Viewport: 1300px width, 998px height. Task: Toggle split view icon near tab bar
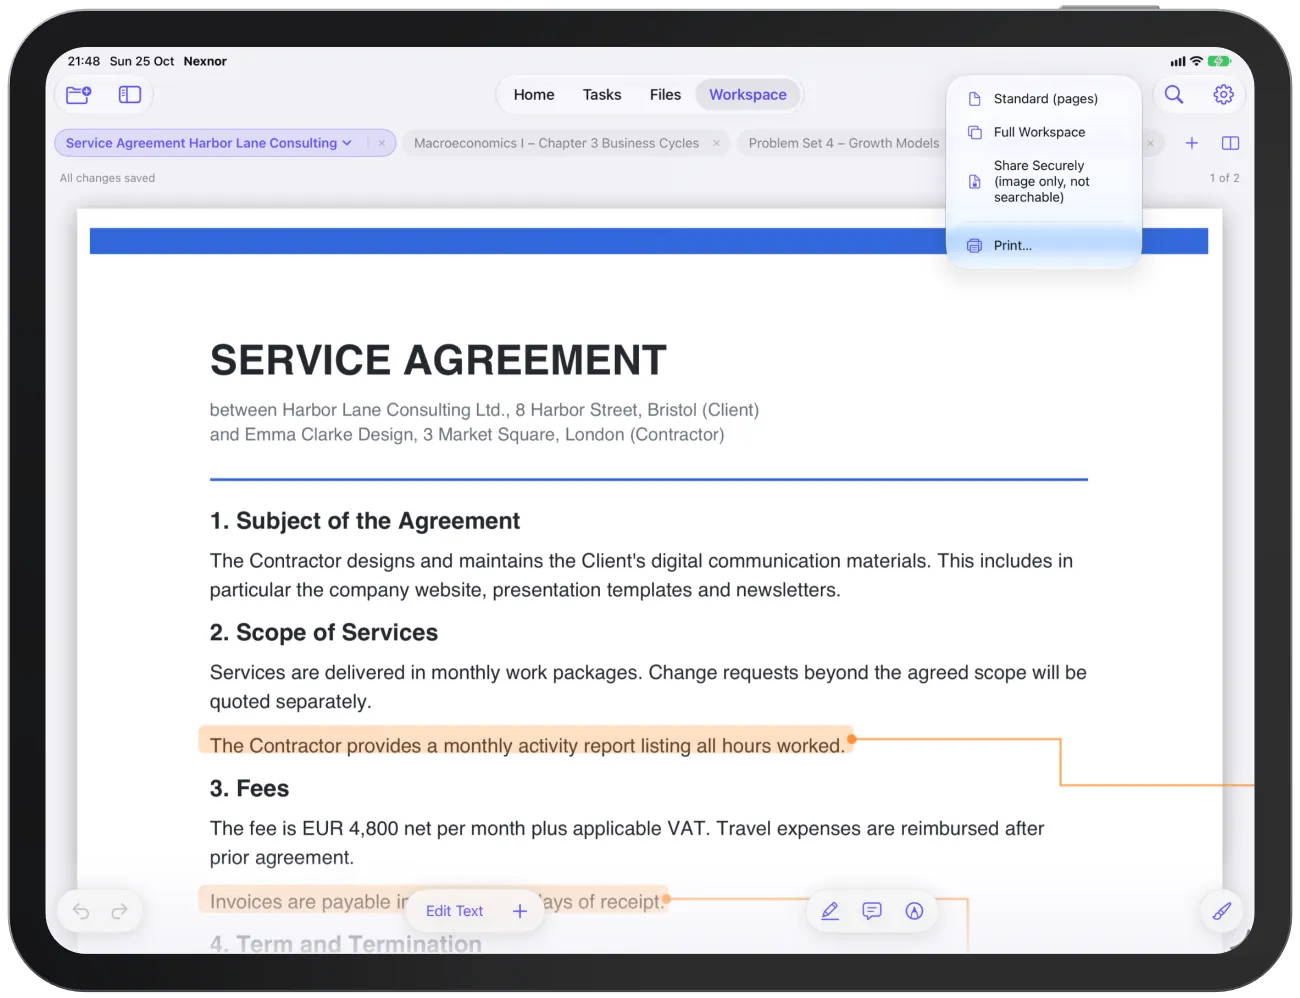pyautogui.click(x=1231, y=143)
